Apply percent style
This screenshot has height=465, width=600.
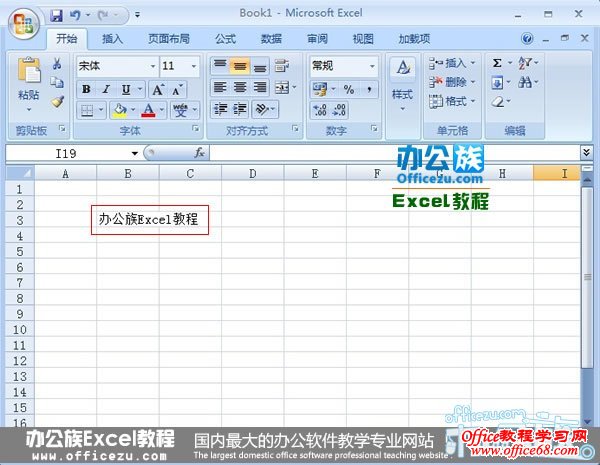(x=349, y=90)
